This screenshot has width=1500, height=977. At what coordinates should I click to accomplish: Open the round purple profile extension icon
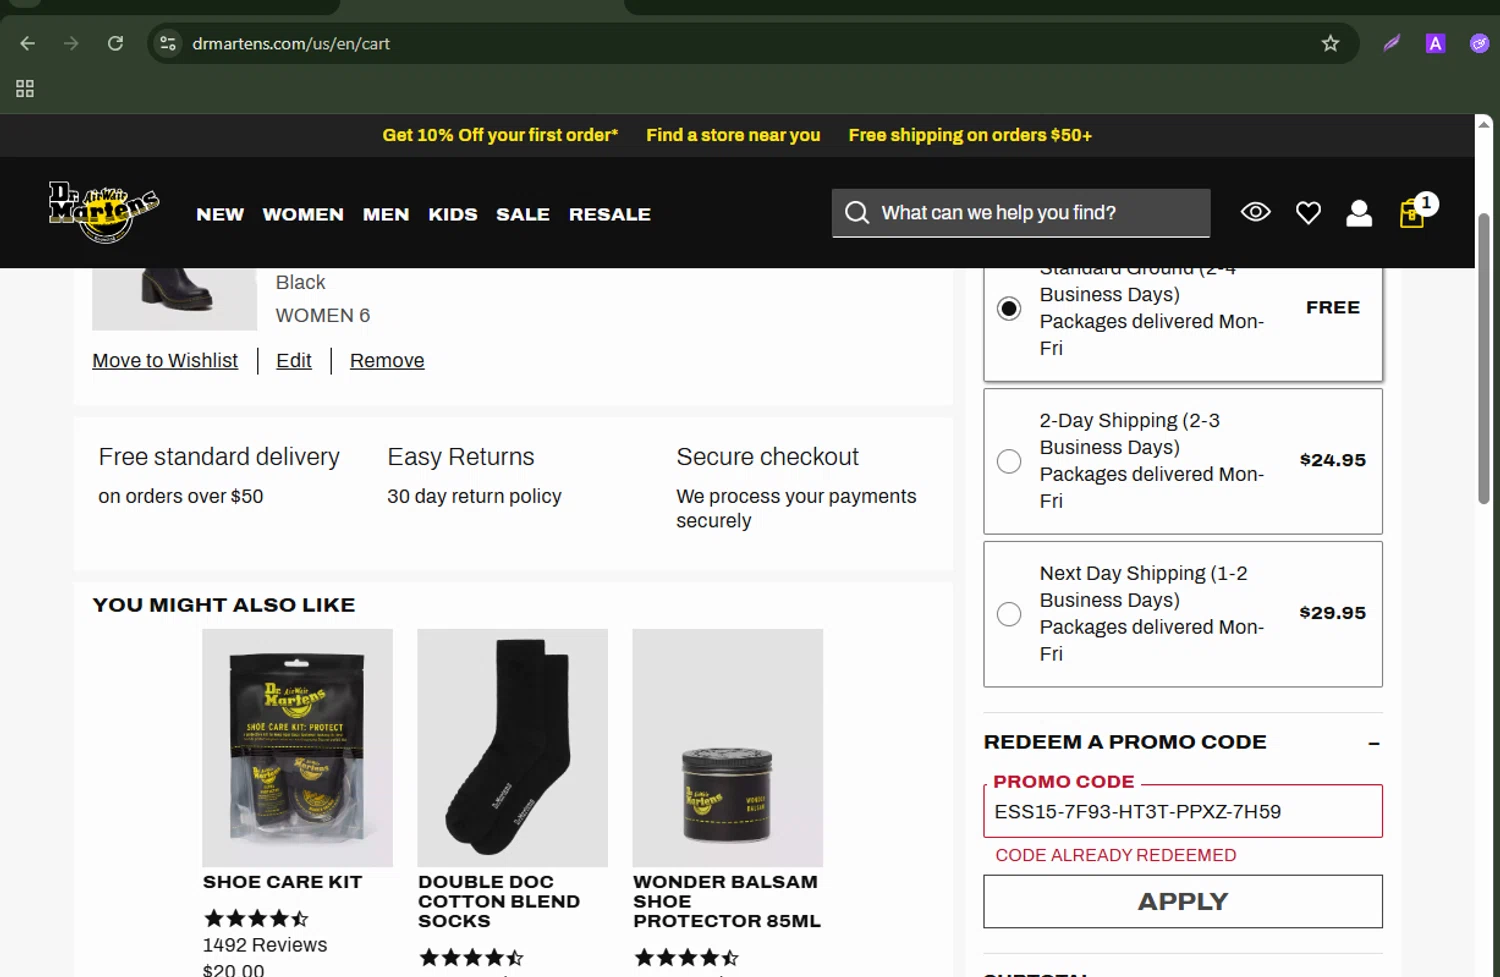click(1479, 43)
